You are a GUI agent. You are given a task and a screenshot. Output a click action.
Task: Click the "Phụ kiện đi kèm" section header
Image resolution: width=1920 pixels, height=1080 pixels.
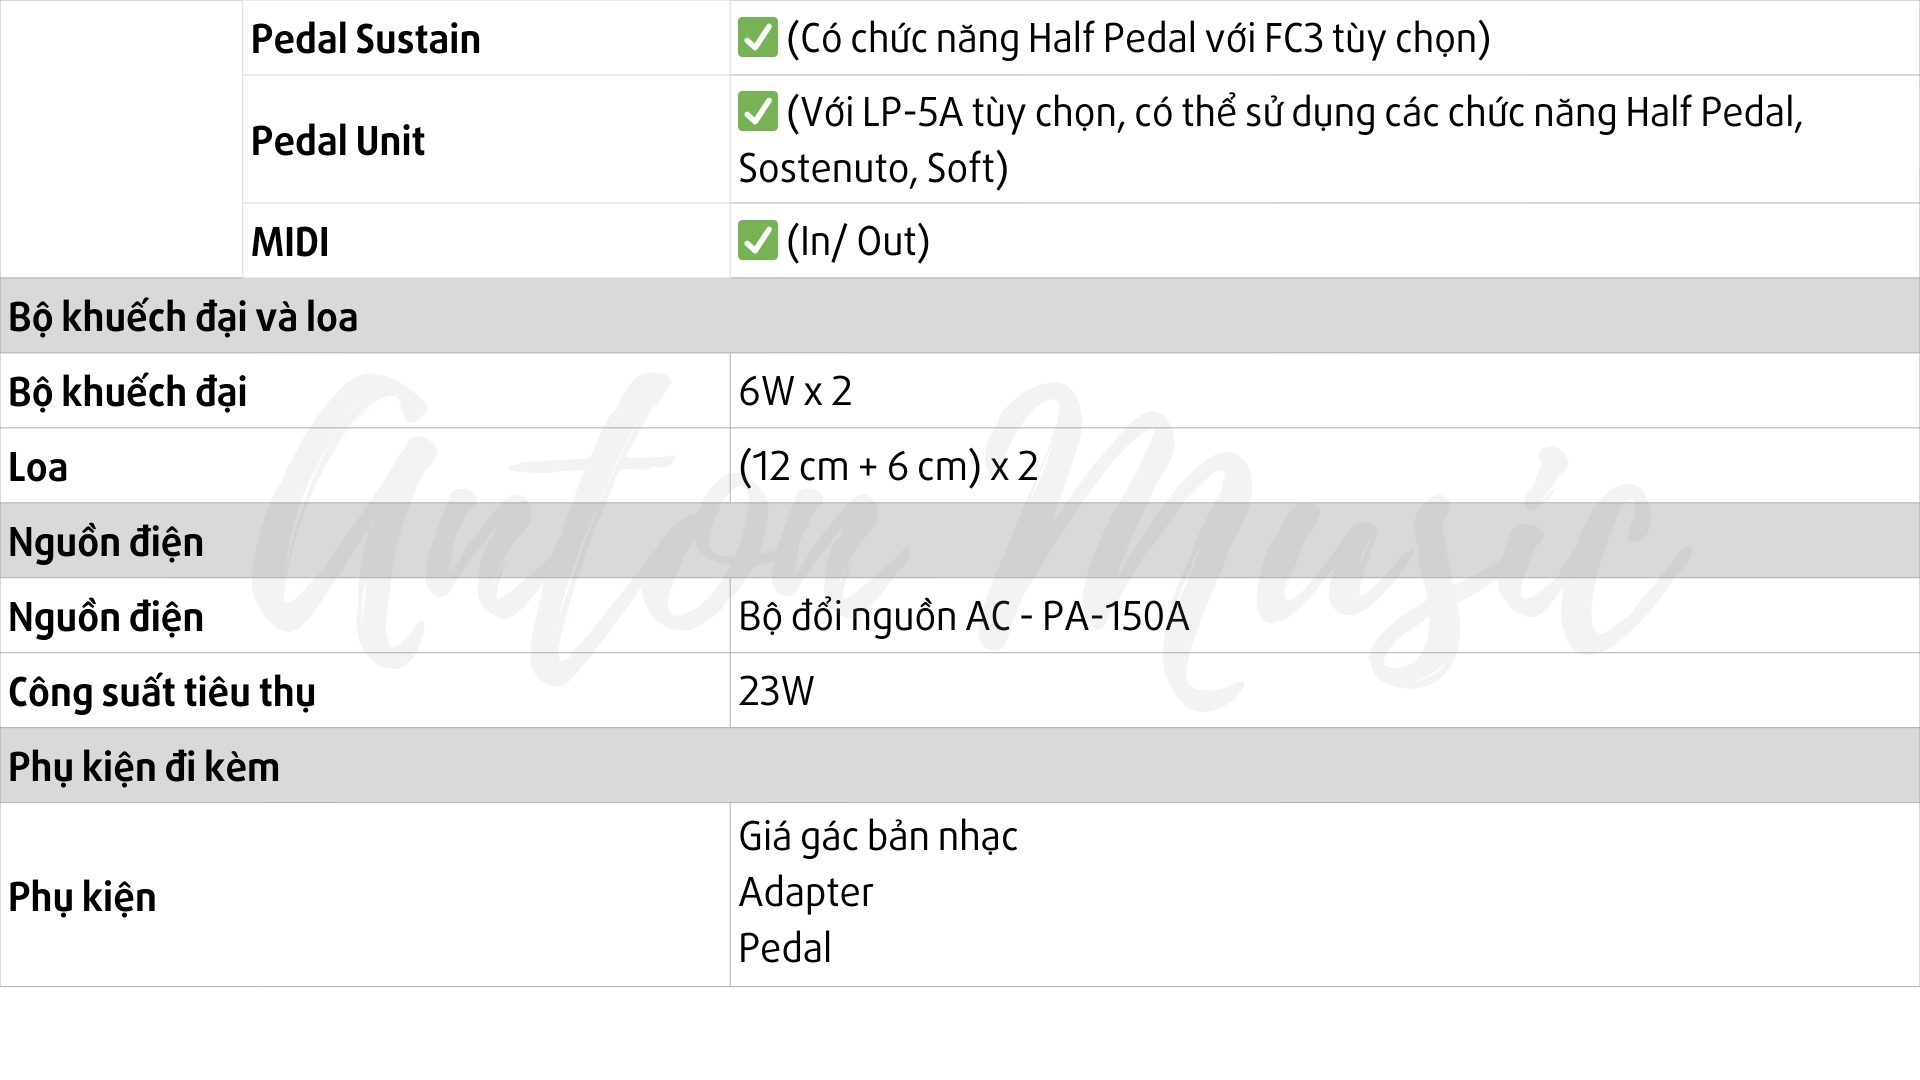(x=144, y=767)
